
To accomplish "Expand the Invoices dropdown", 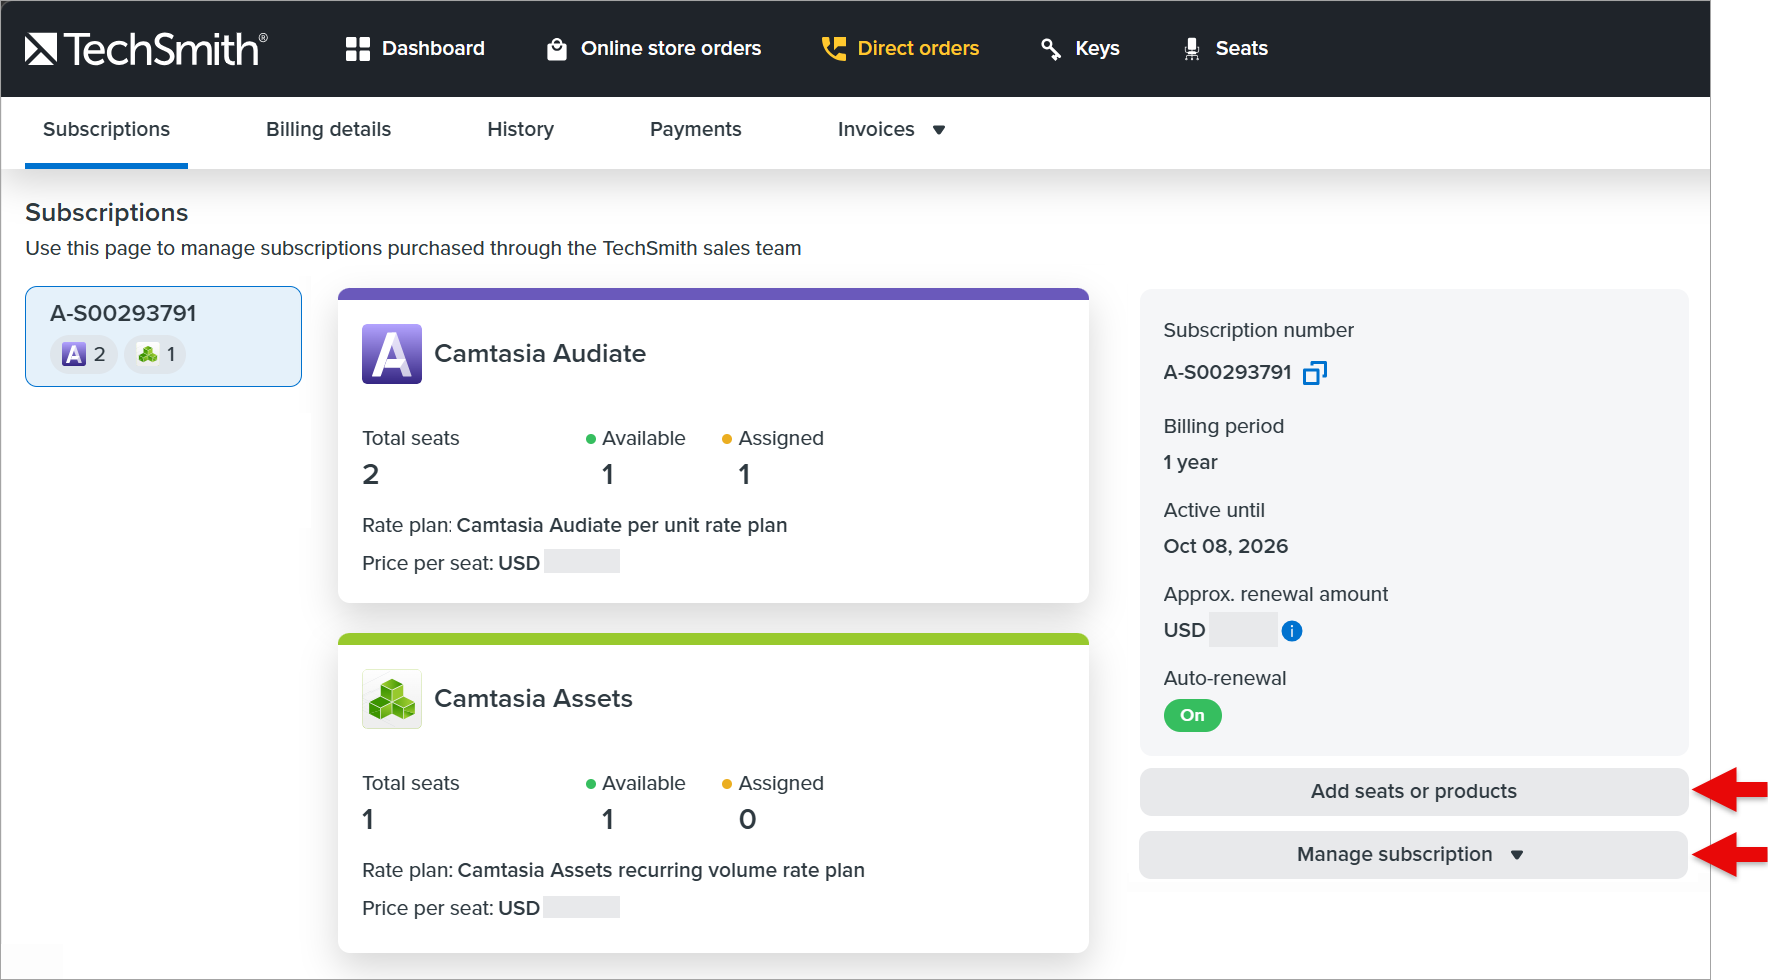I will click(891, 130).
